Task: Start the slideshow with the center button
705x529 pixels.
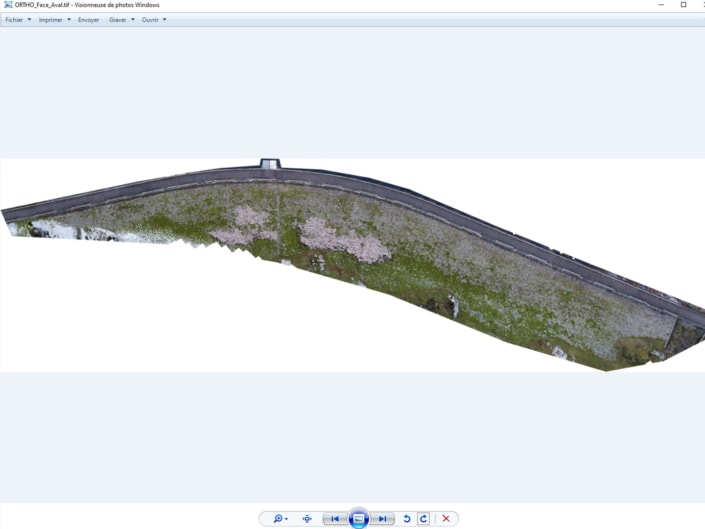Action: (359, 519)
